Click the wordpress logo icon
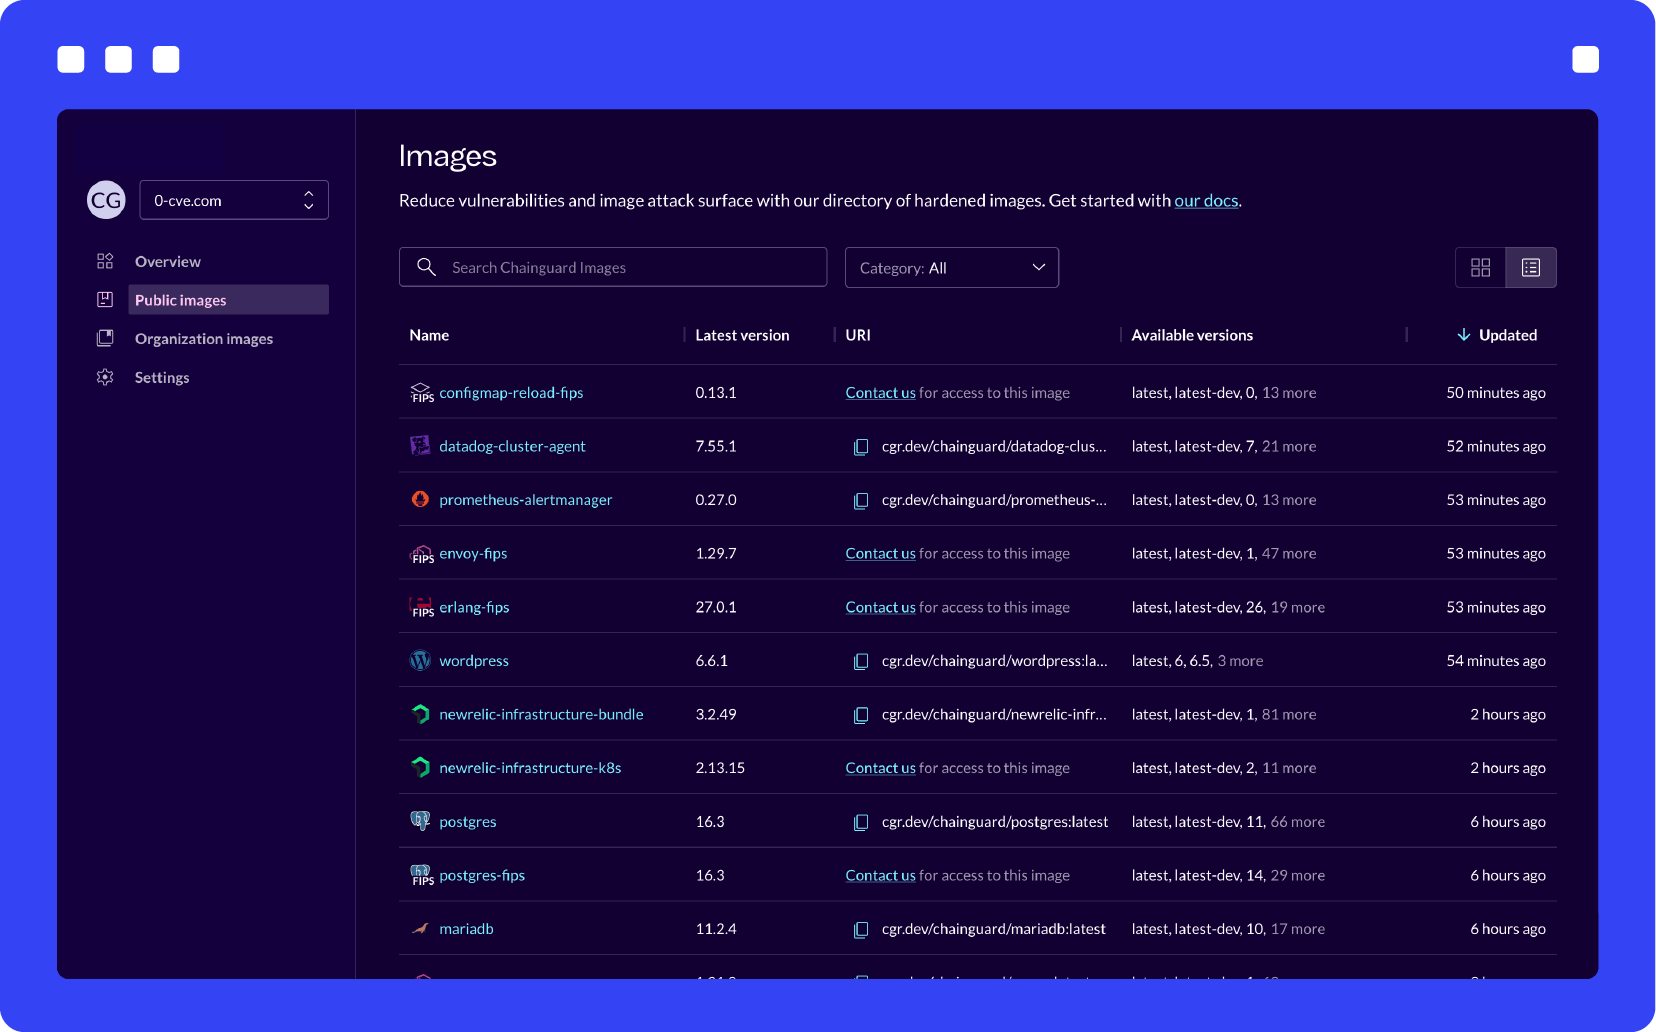Image resolution: width=1656 pixels, height=1032 pixels. pyautogui.click(x=420, y=661)
